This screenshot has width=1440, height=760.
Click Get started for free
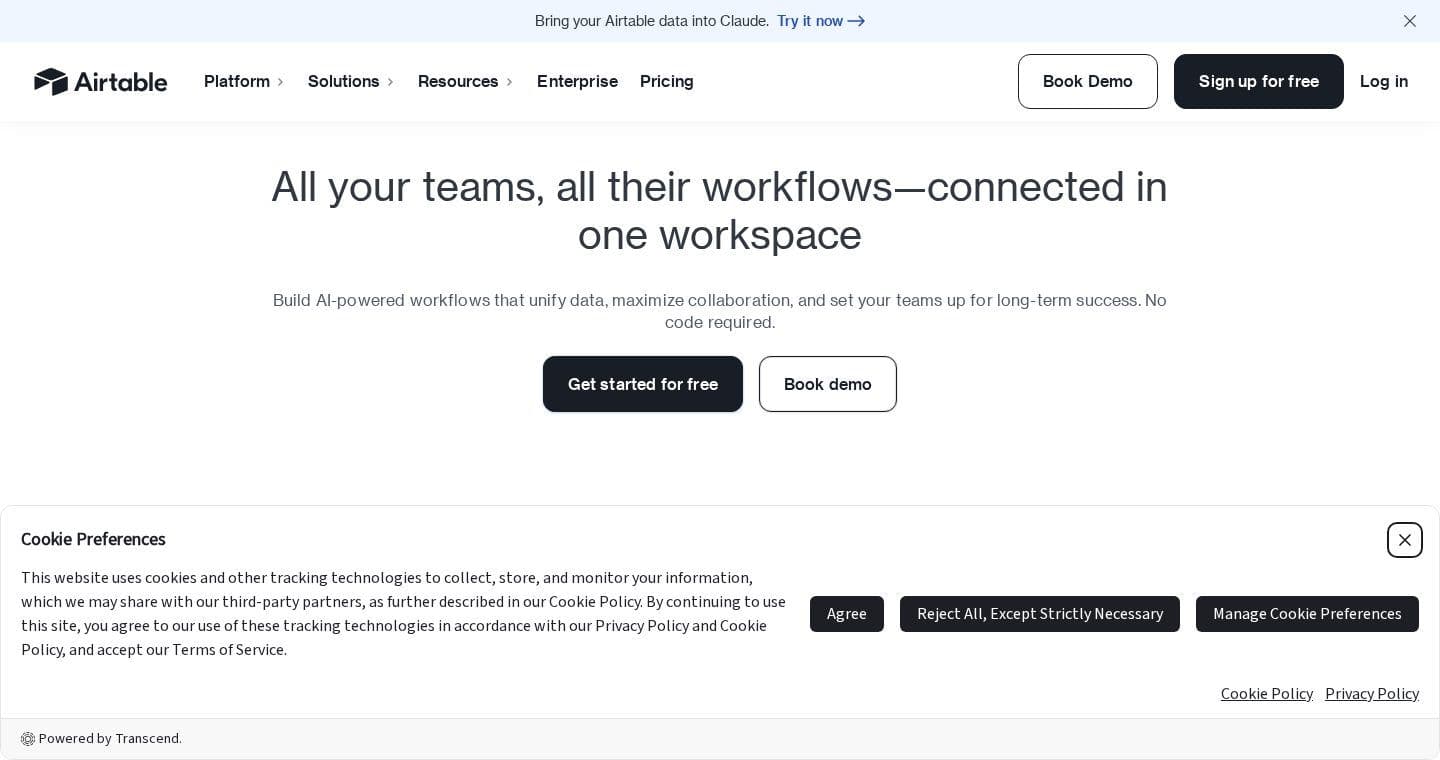(x=643, y=384)
